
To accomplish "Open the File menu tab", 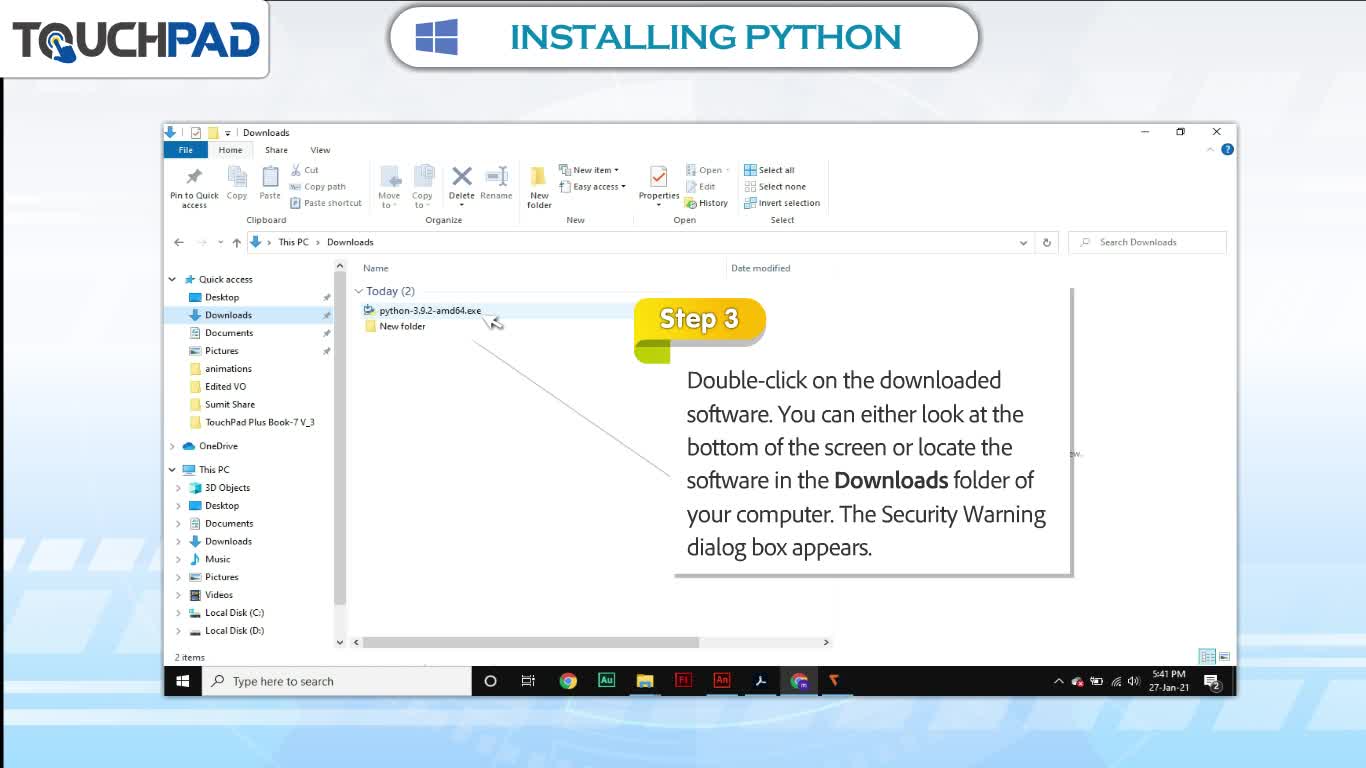I will tap(185, 150).
